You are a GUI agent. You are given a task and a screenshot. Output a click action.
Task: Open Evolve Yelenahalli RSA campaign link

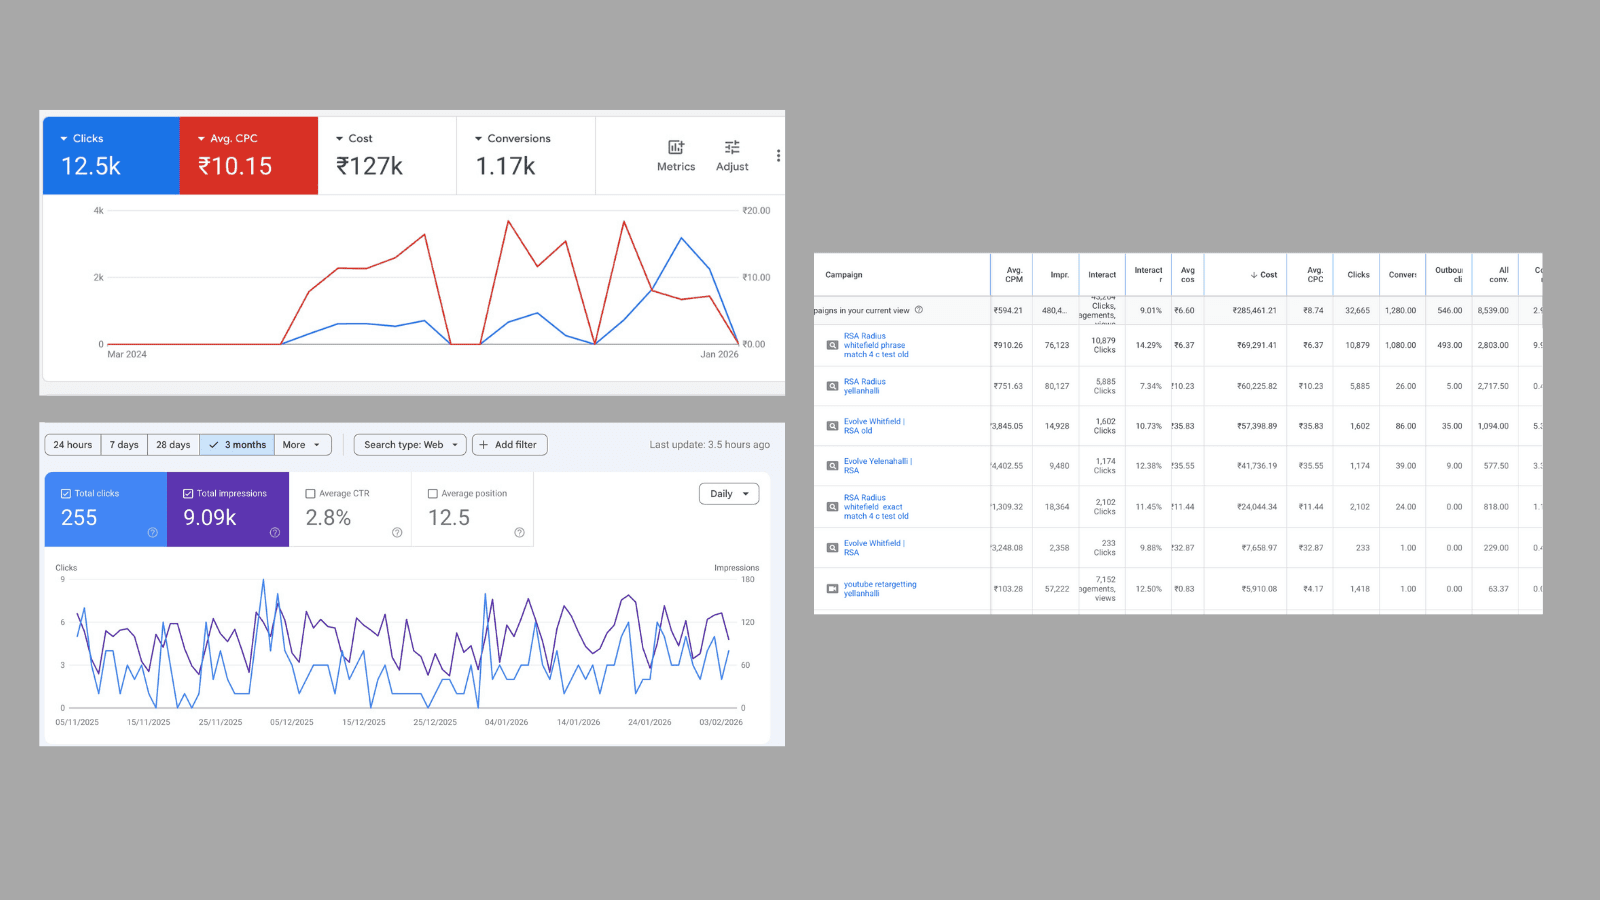tap(878, 466)
